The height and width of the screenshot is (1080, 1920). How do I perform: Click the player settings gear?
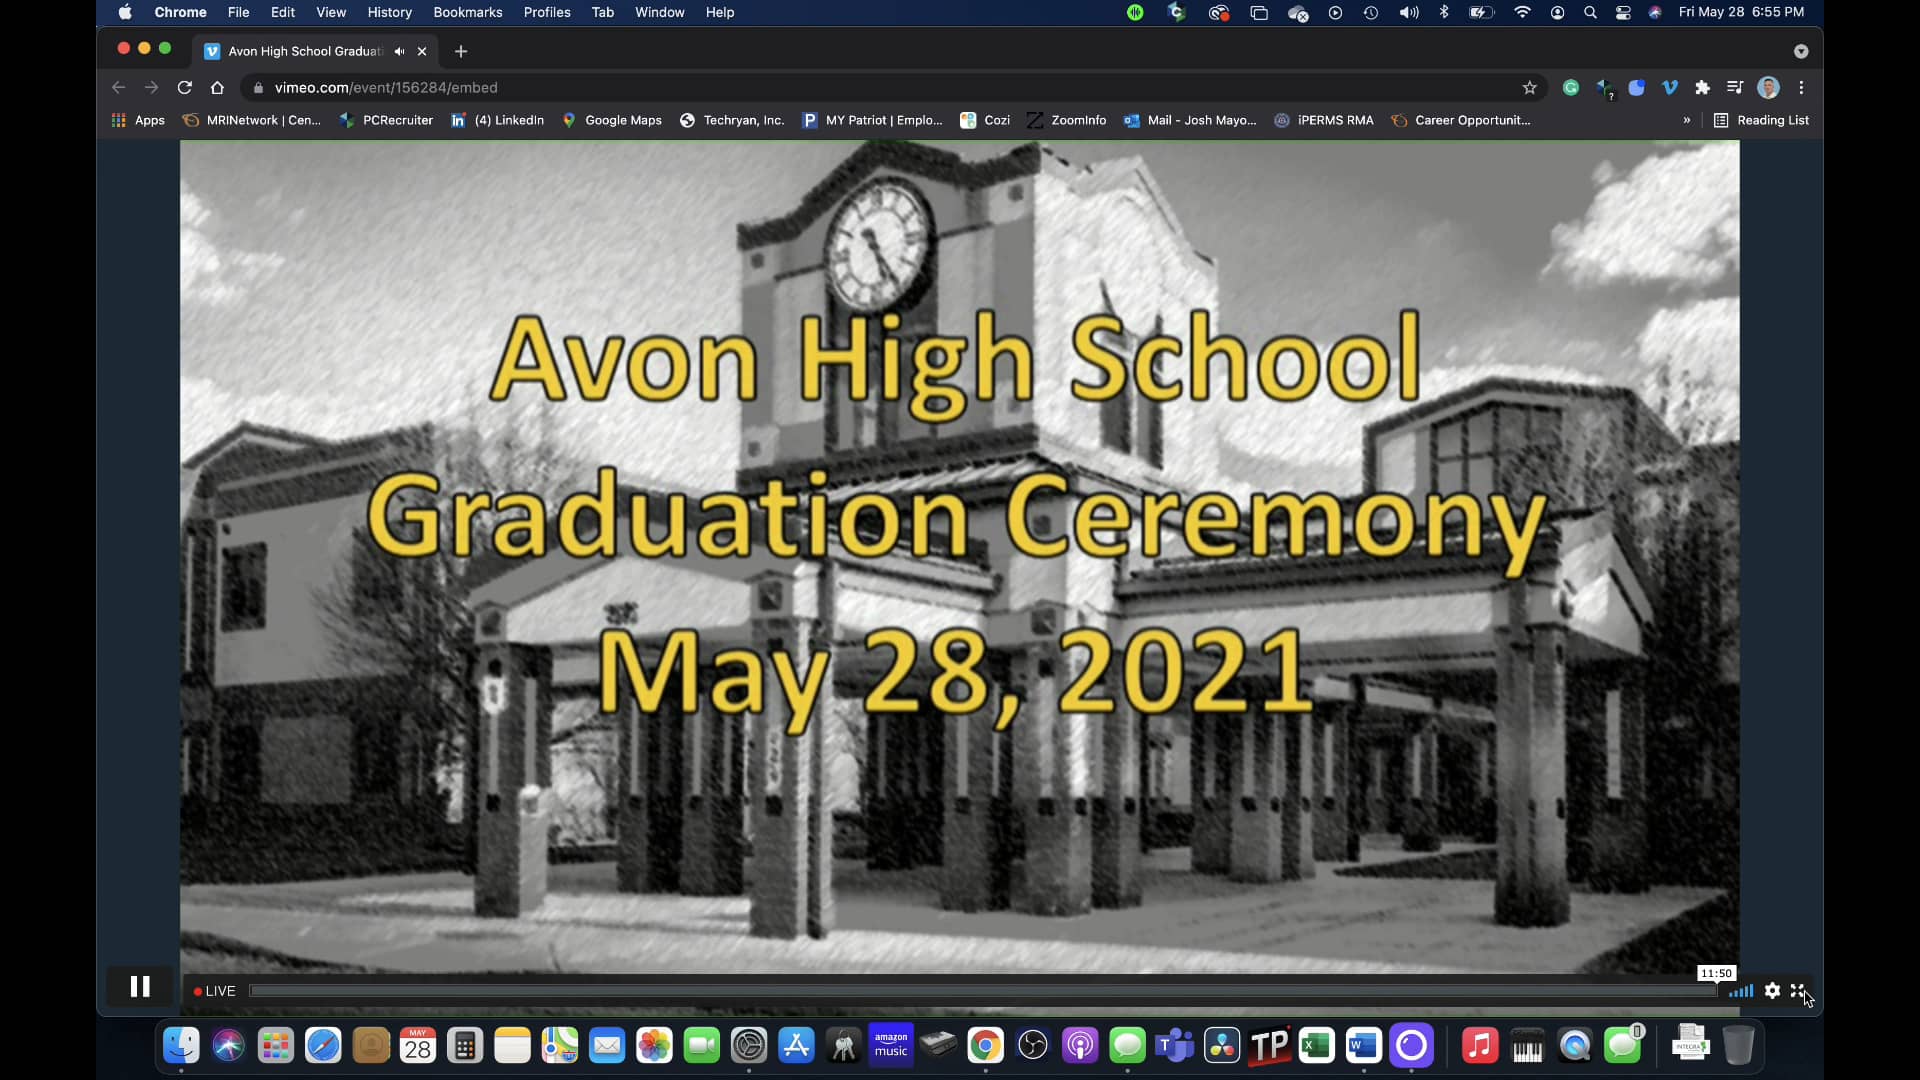1772,991
